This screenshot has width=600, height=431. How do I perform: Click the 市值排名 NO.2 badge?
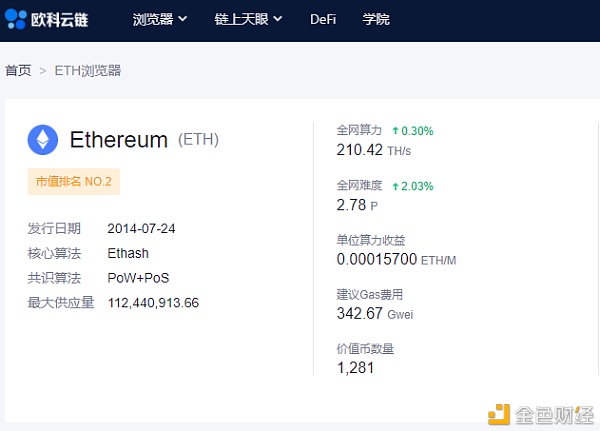click(73, 181)
